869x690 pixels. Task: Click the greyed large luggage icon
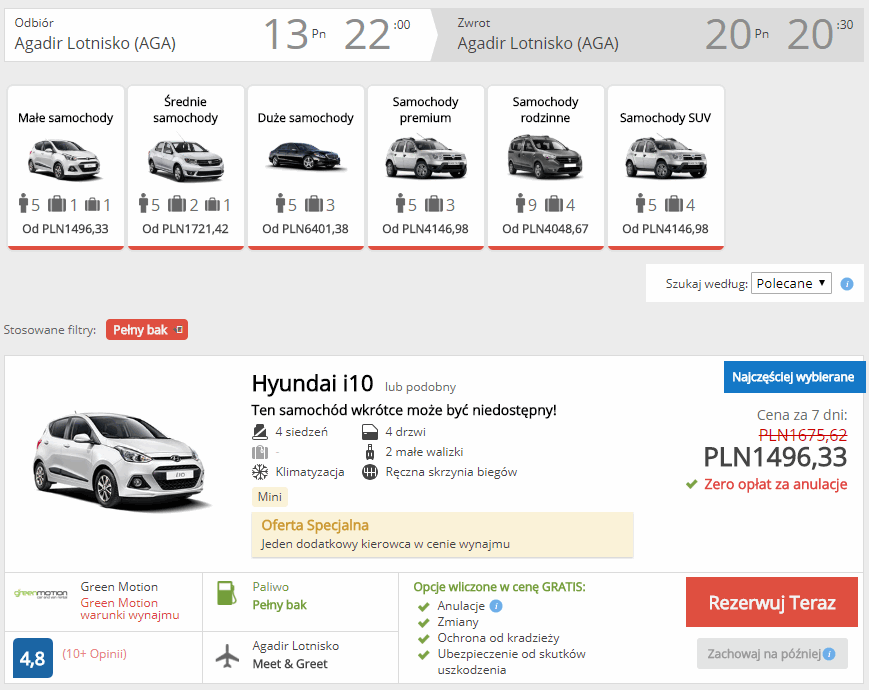tap(260, 452)
